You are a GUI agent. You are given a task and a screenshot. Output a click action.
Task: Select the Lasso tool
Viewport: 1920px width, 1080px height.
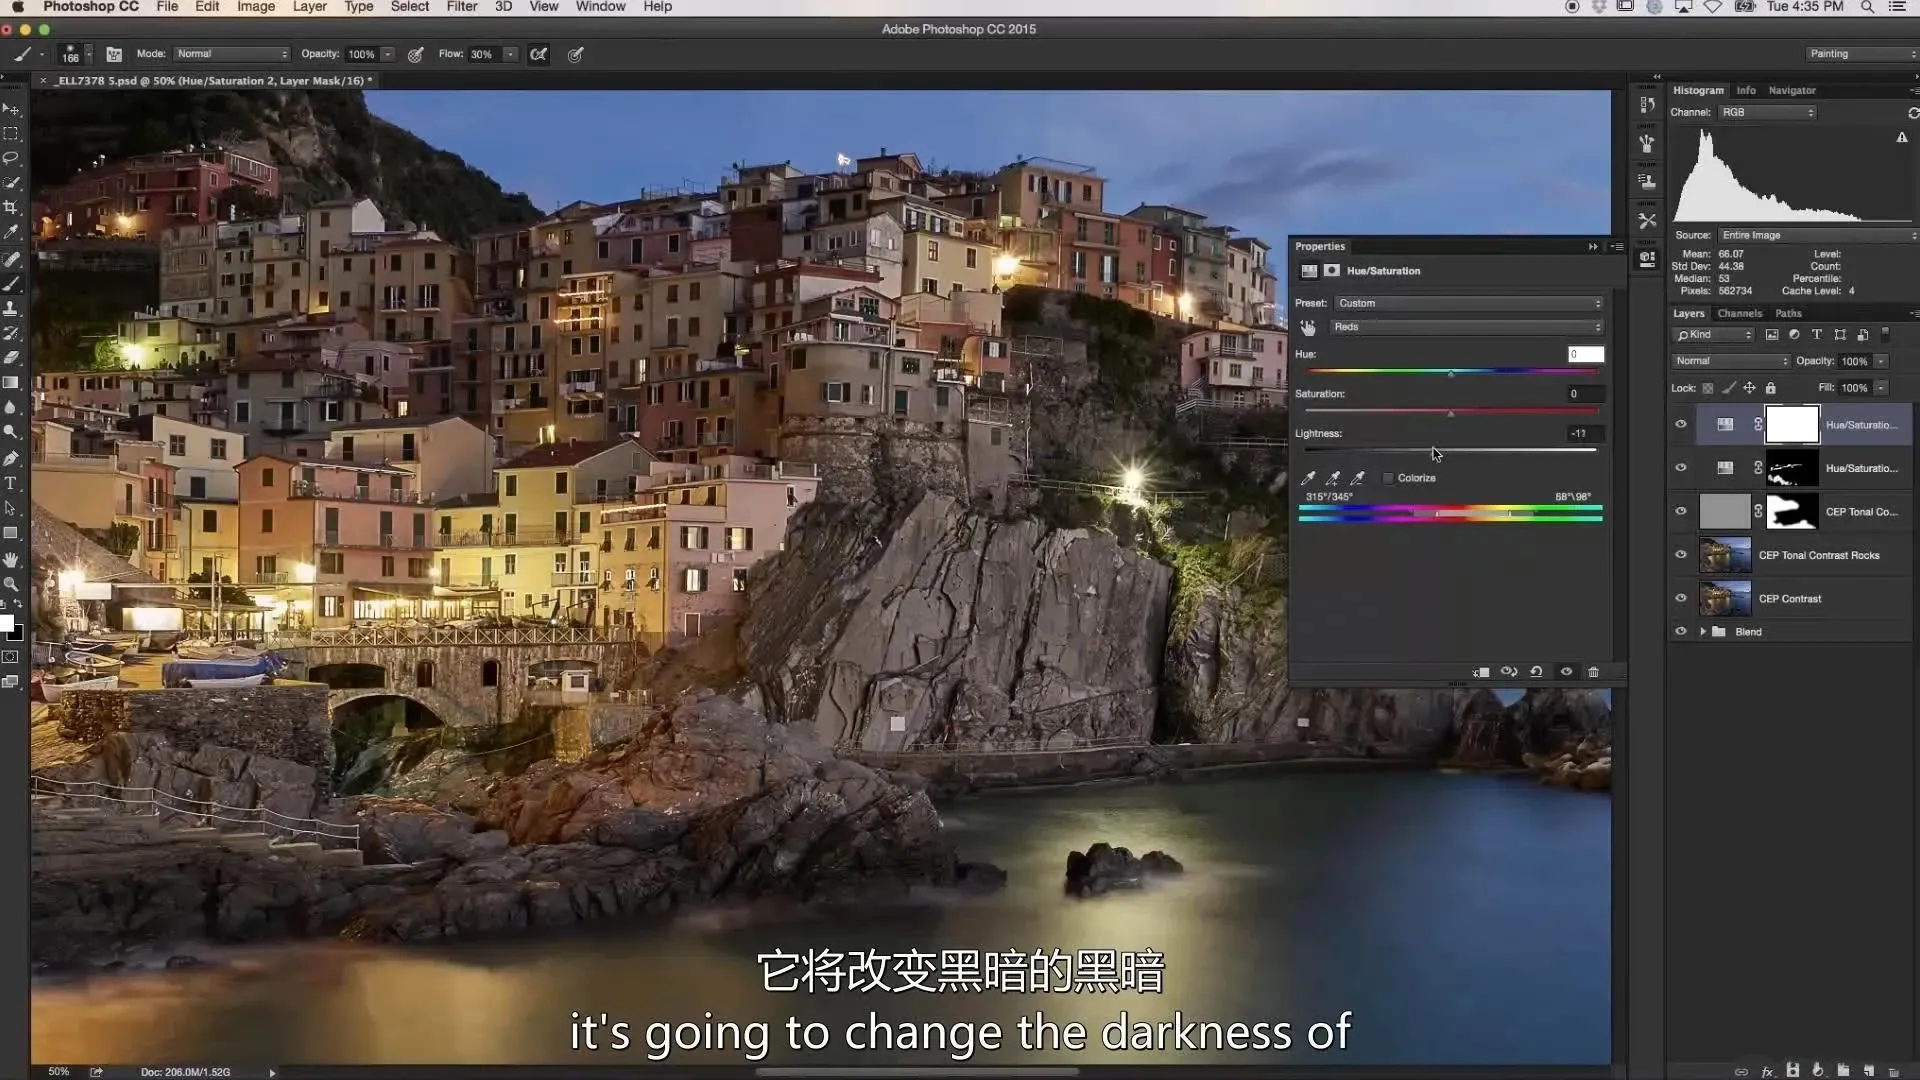(11, 158)
